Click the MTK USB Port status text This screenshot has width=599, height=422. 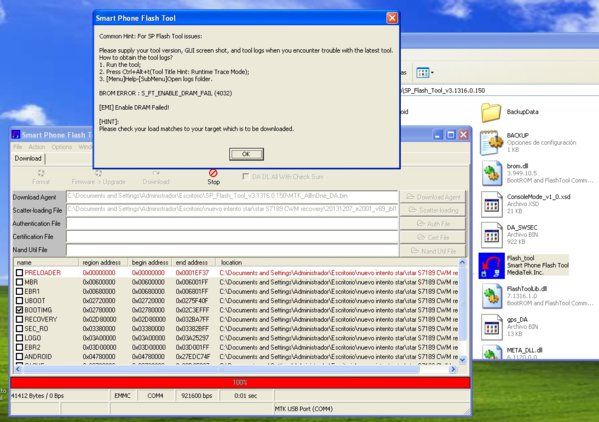pyautogui.click(x=304, y=409)
